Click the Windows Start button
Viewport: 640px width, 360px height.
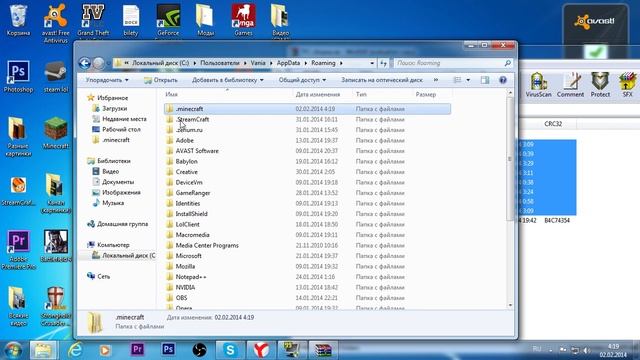(x=13, y=350)
